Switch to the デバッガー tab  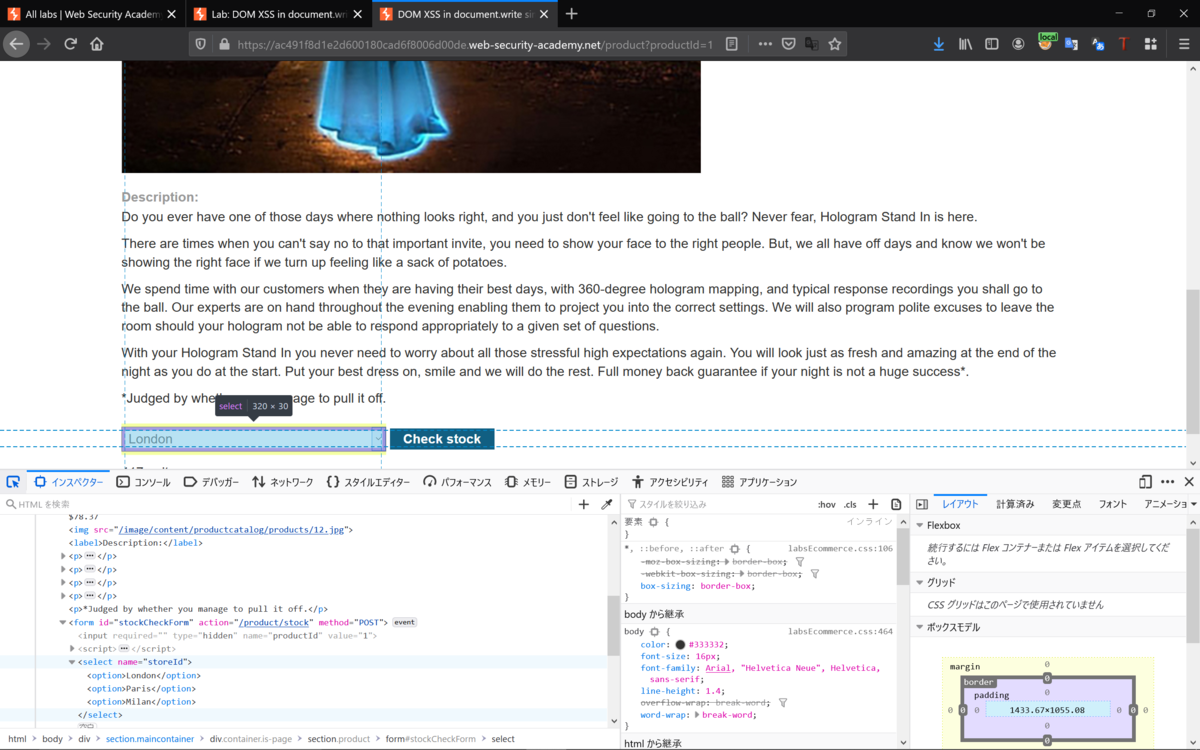click(x=211, y=482)
